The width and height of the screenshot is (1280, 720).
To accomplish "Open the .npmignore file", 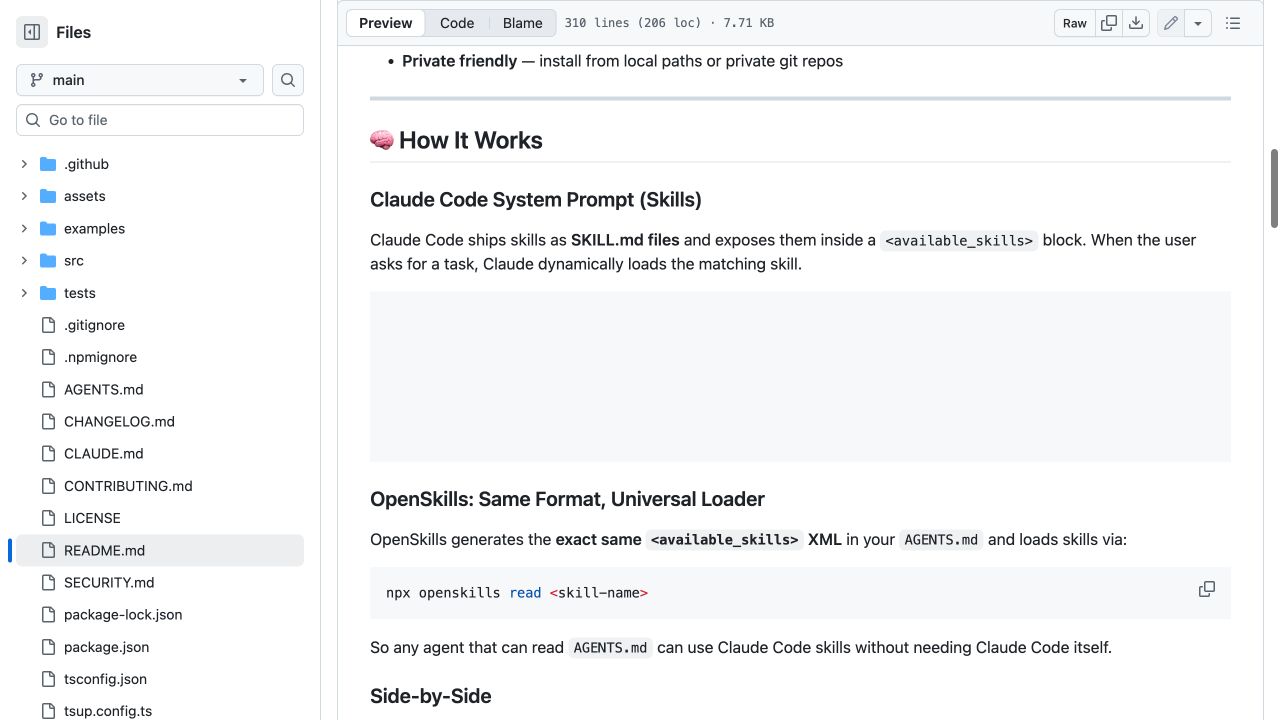I will point(100,357).
